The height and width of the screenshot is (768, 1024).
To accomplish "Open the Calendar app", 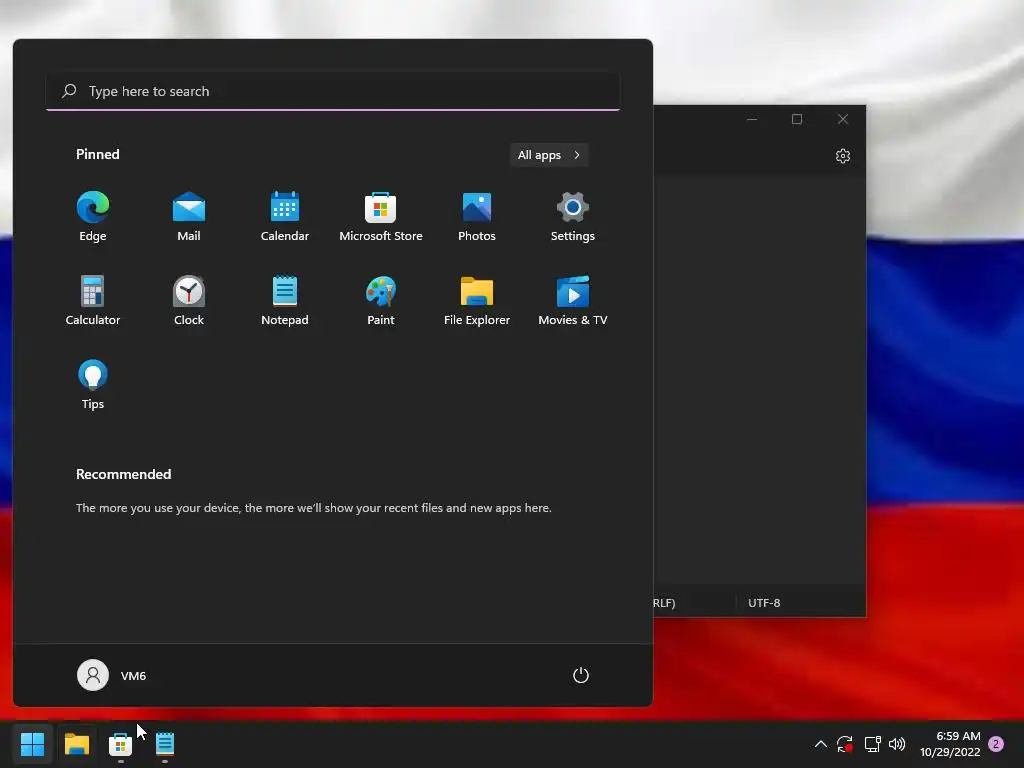I will tap(285, 217).
